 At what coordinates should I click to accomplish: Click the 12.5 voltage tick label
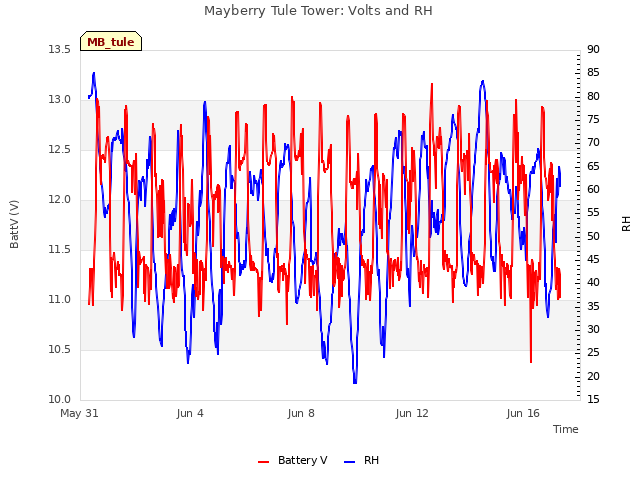[60, 150]
